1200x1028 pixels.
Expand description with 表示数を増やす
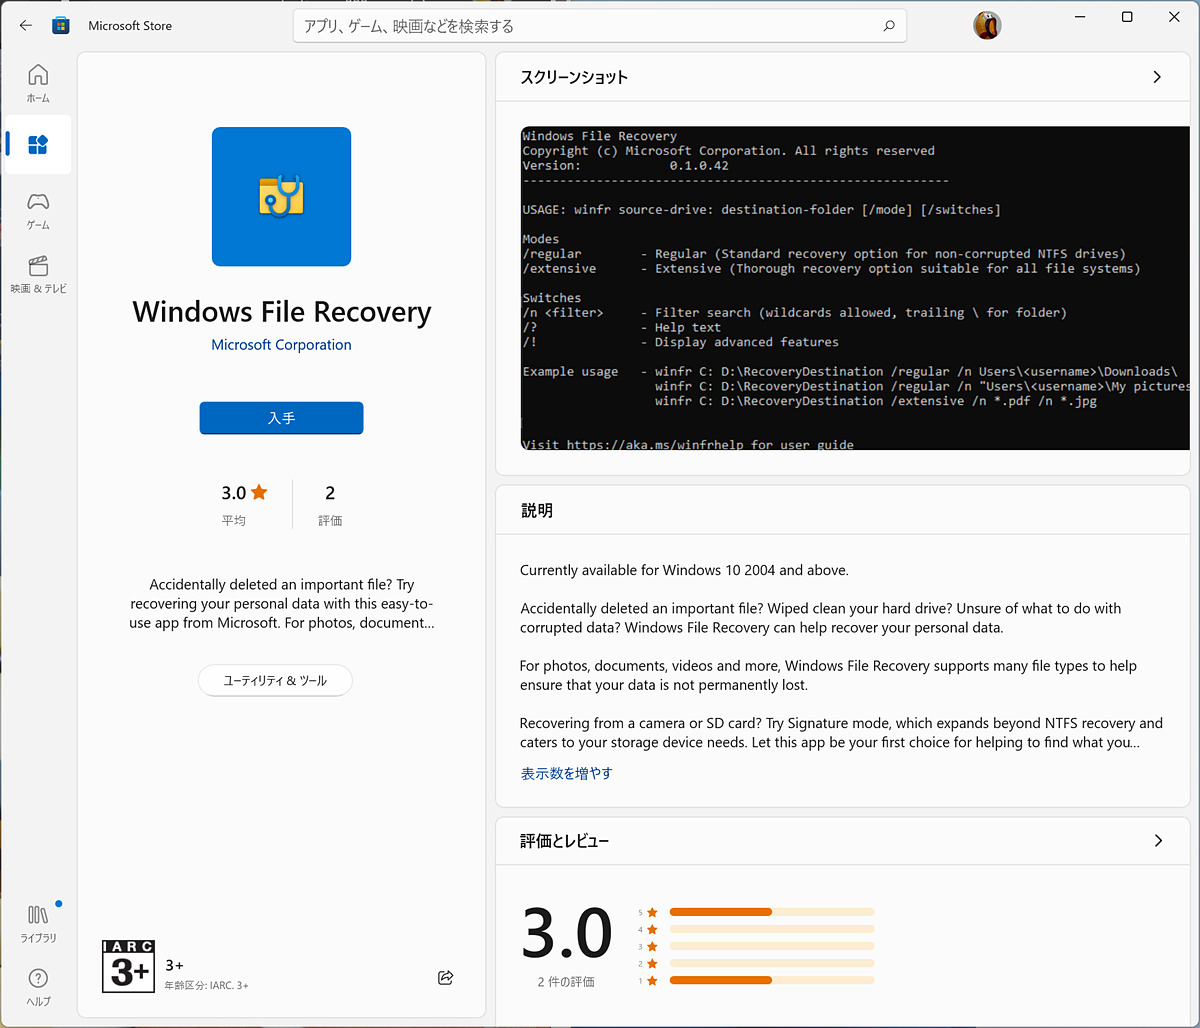tap(566, 773)
